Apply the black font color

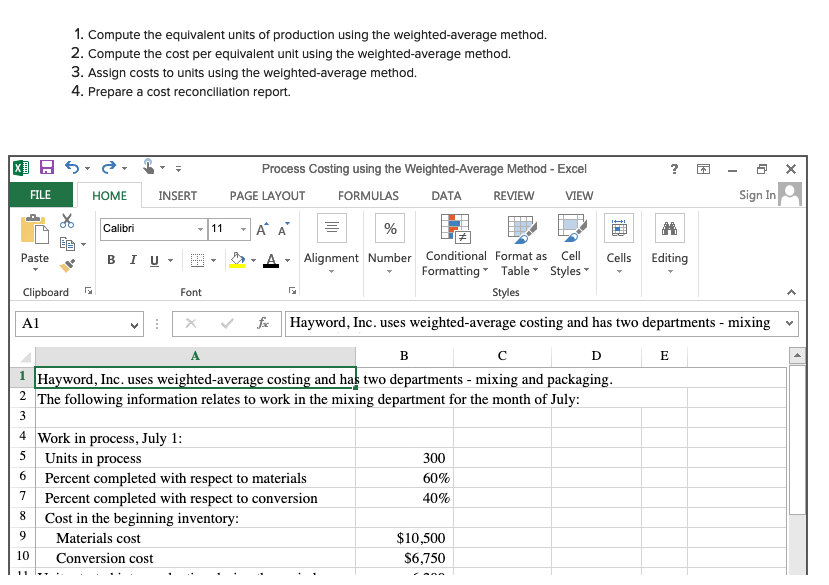pyautogui.click(x=271, y=260)
